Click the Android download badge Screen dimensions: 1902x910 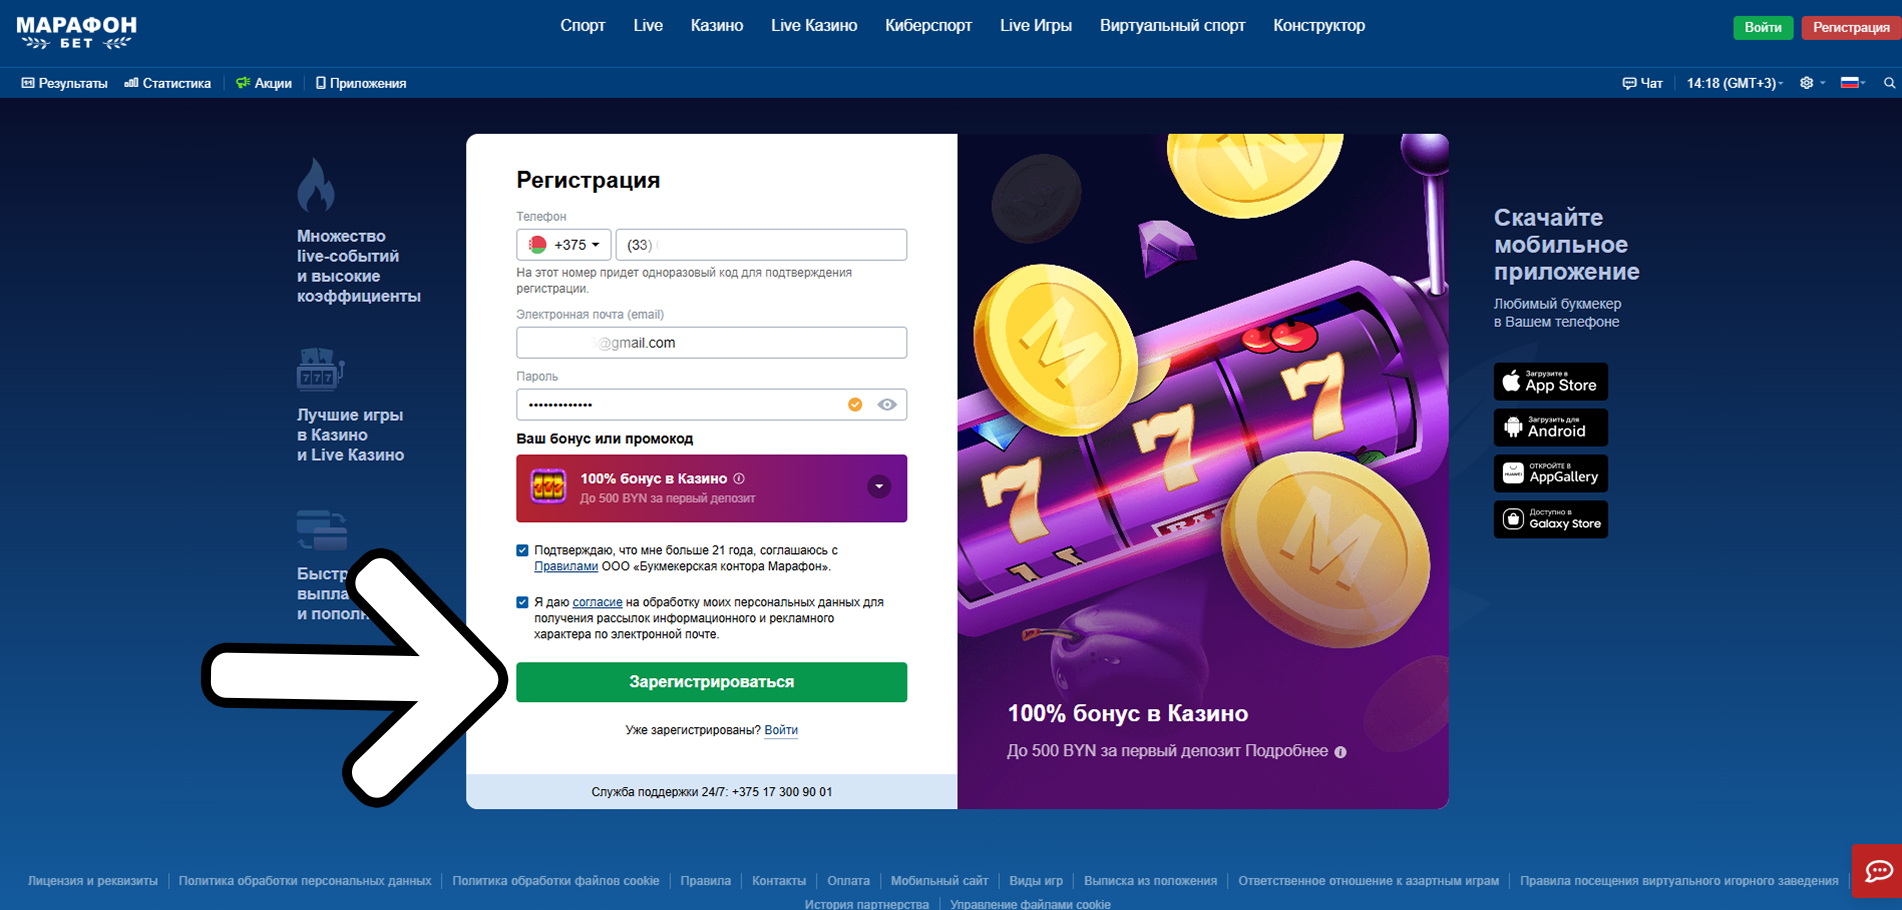(1550, 427)
